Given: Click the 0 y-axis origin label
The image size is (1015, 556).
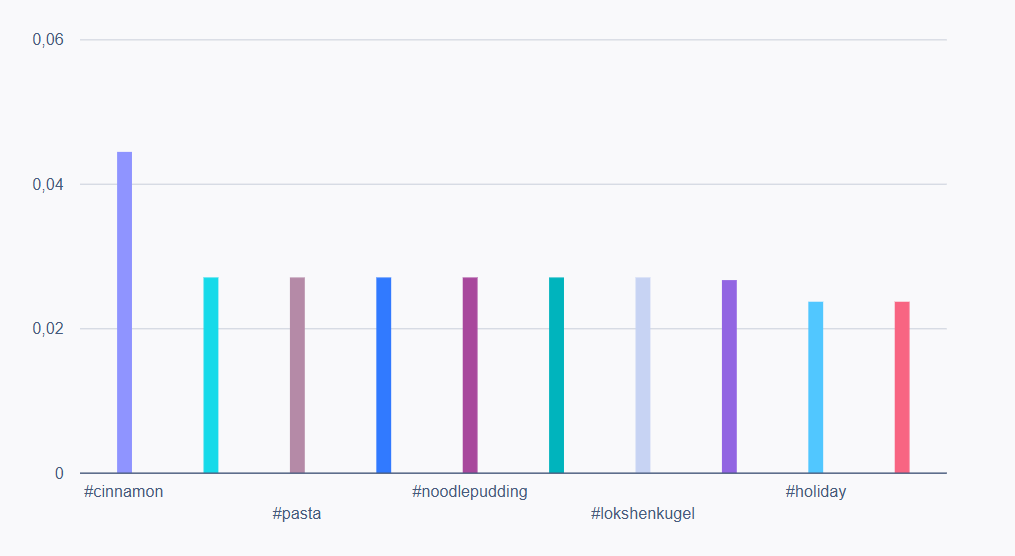Looking at the screenshot, I should click(59, 473).
